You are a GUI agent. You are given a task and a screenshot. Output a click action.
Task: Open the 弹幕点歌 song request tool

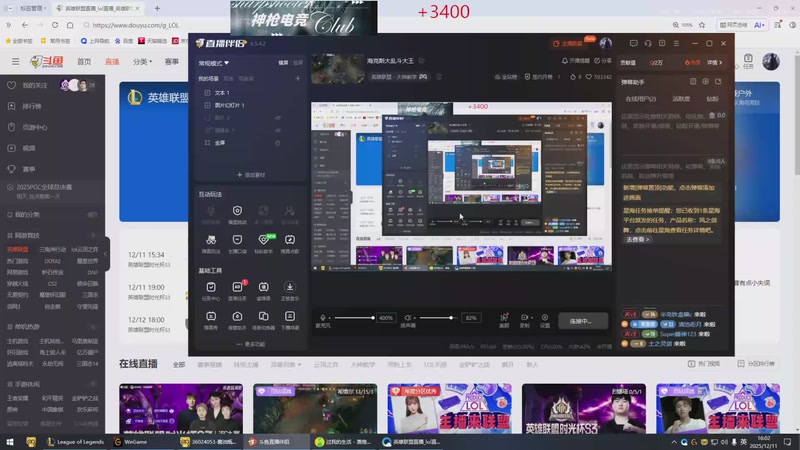[290, 240]
